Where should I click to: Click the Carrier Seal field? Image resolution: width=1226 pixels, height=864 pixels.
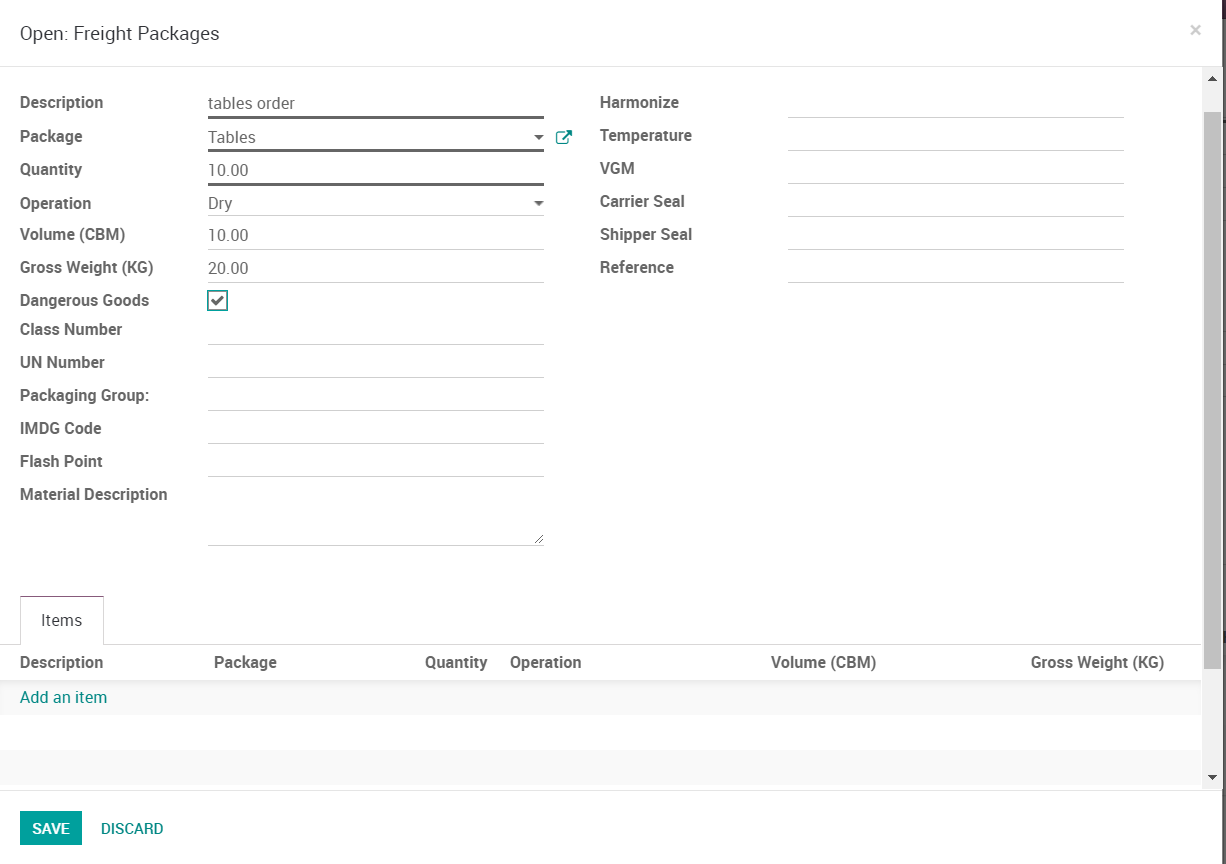[x=955, y=201]
